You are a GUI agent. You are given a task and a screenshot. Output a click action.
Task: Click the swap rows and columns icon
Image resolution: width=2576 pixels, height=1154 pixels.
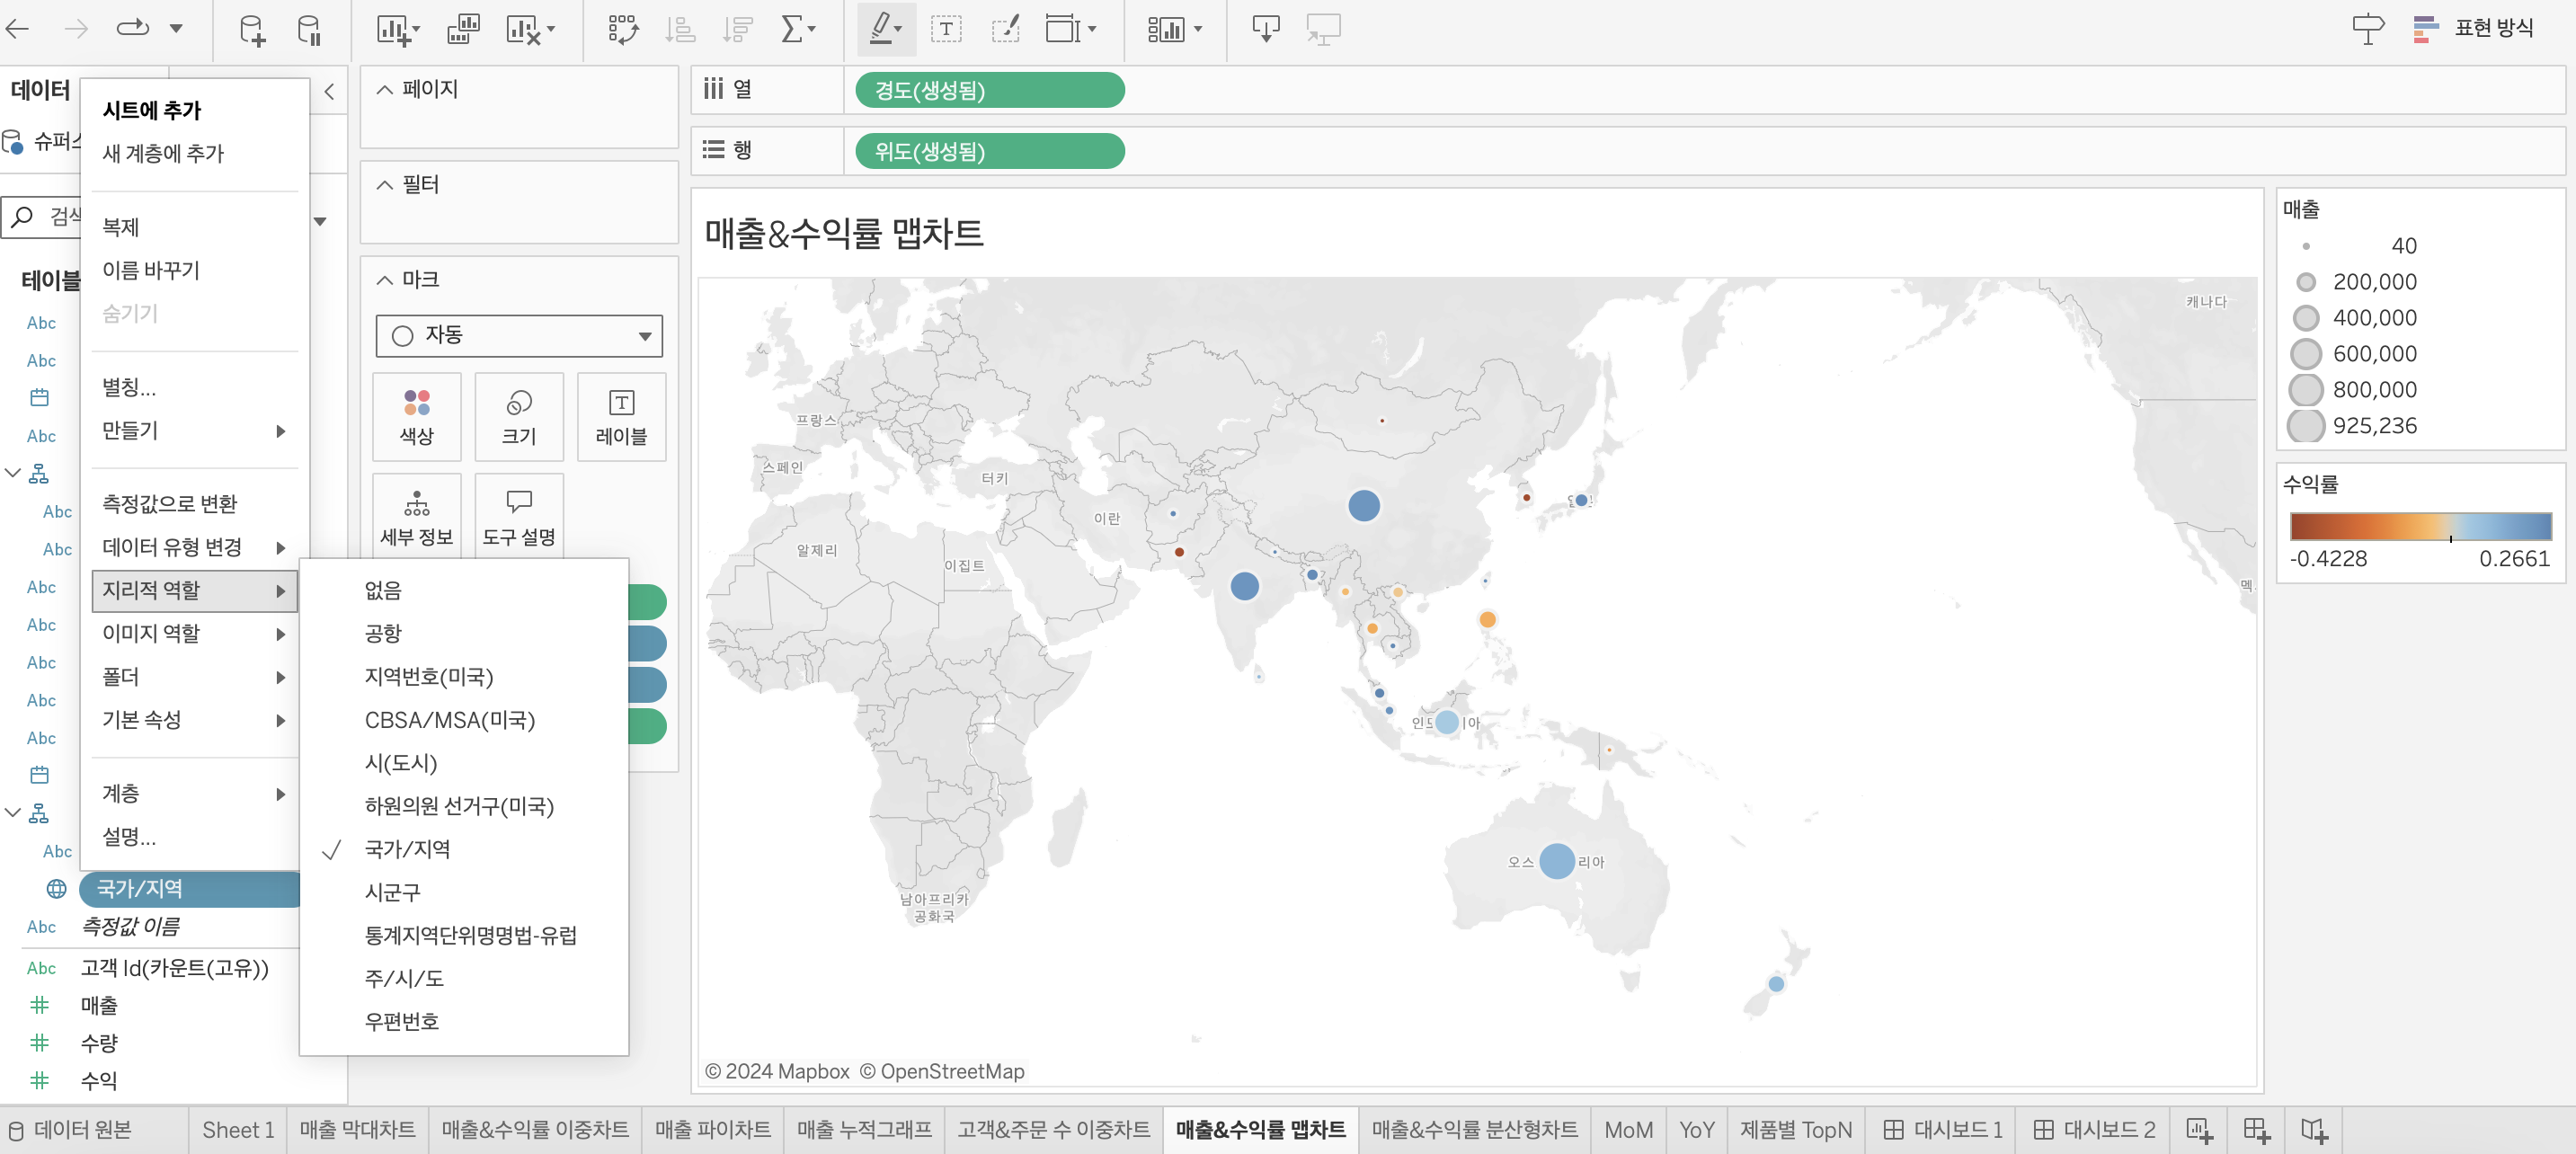coord(622,30)
